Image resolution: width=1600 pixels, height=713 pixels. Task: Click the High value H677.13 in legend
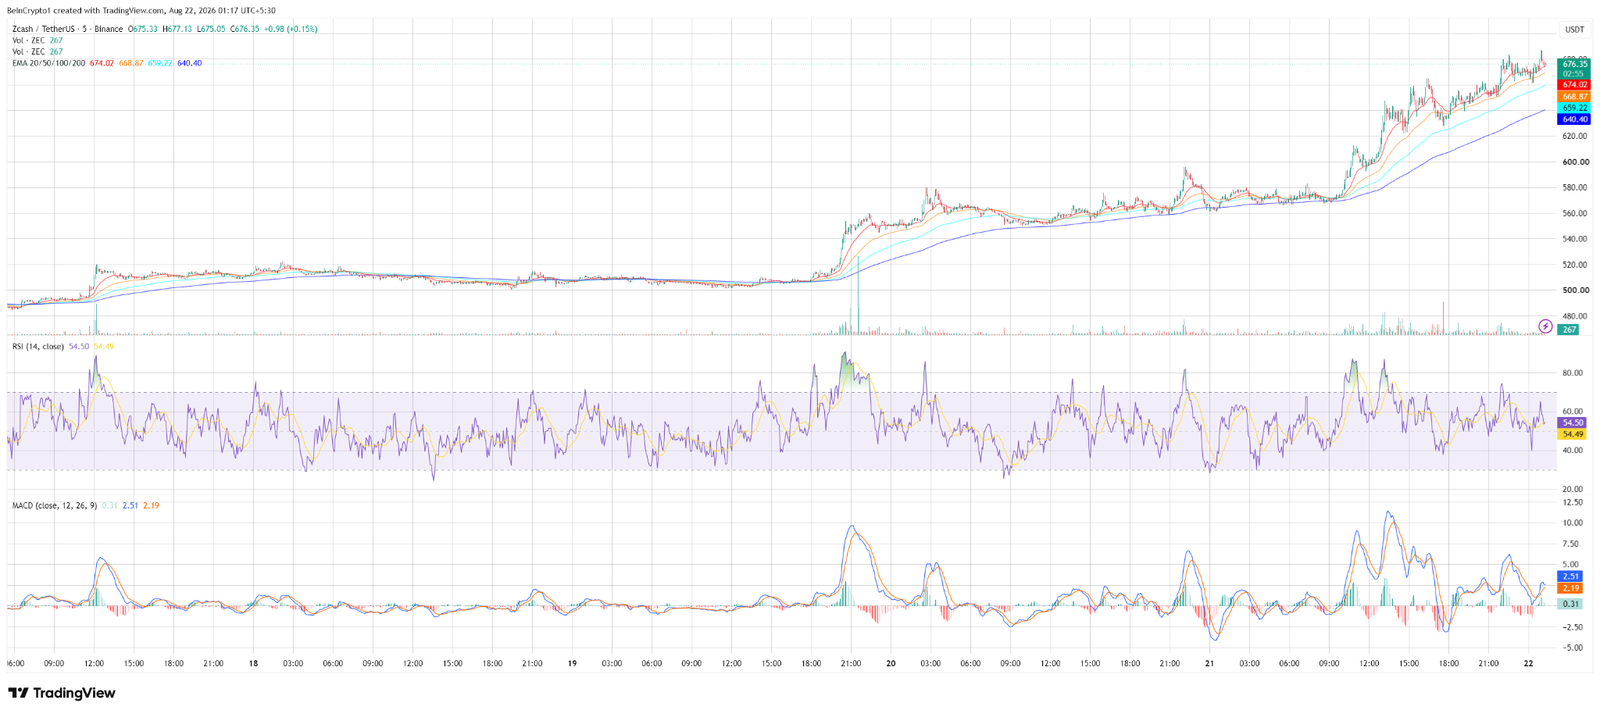(x=178, y=29)
